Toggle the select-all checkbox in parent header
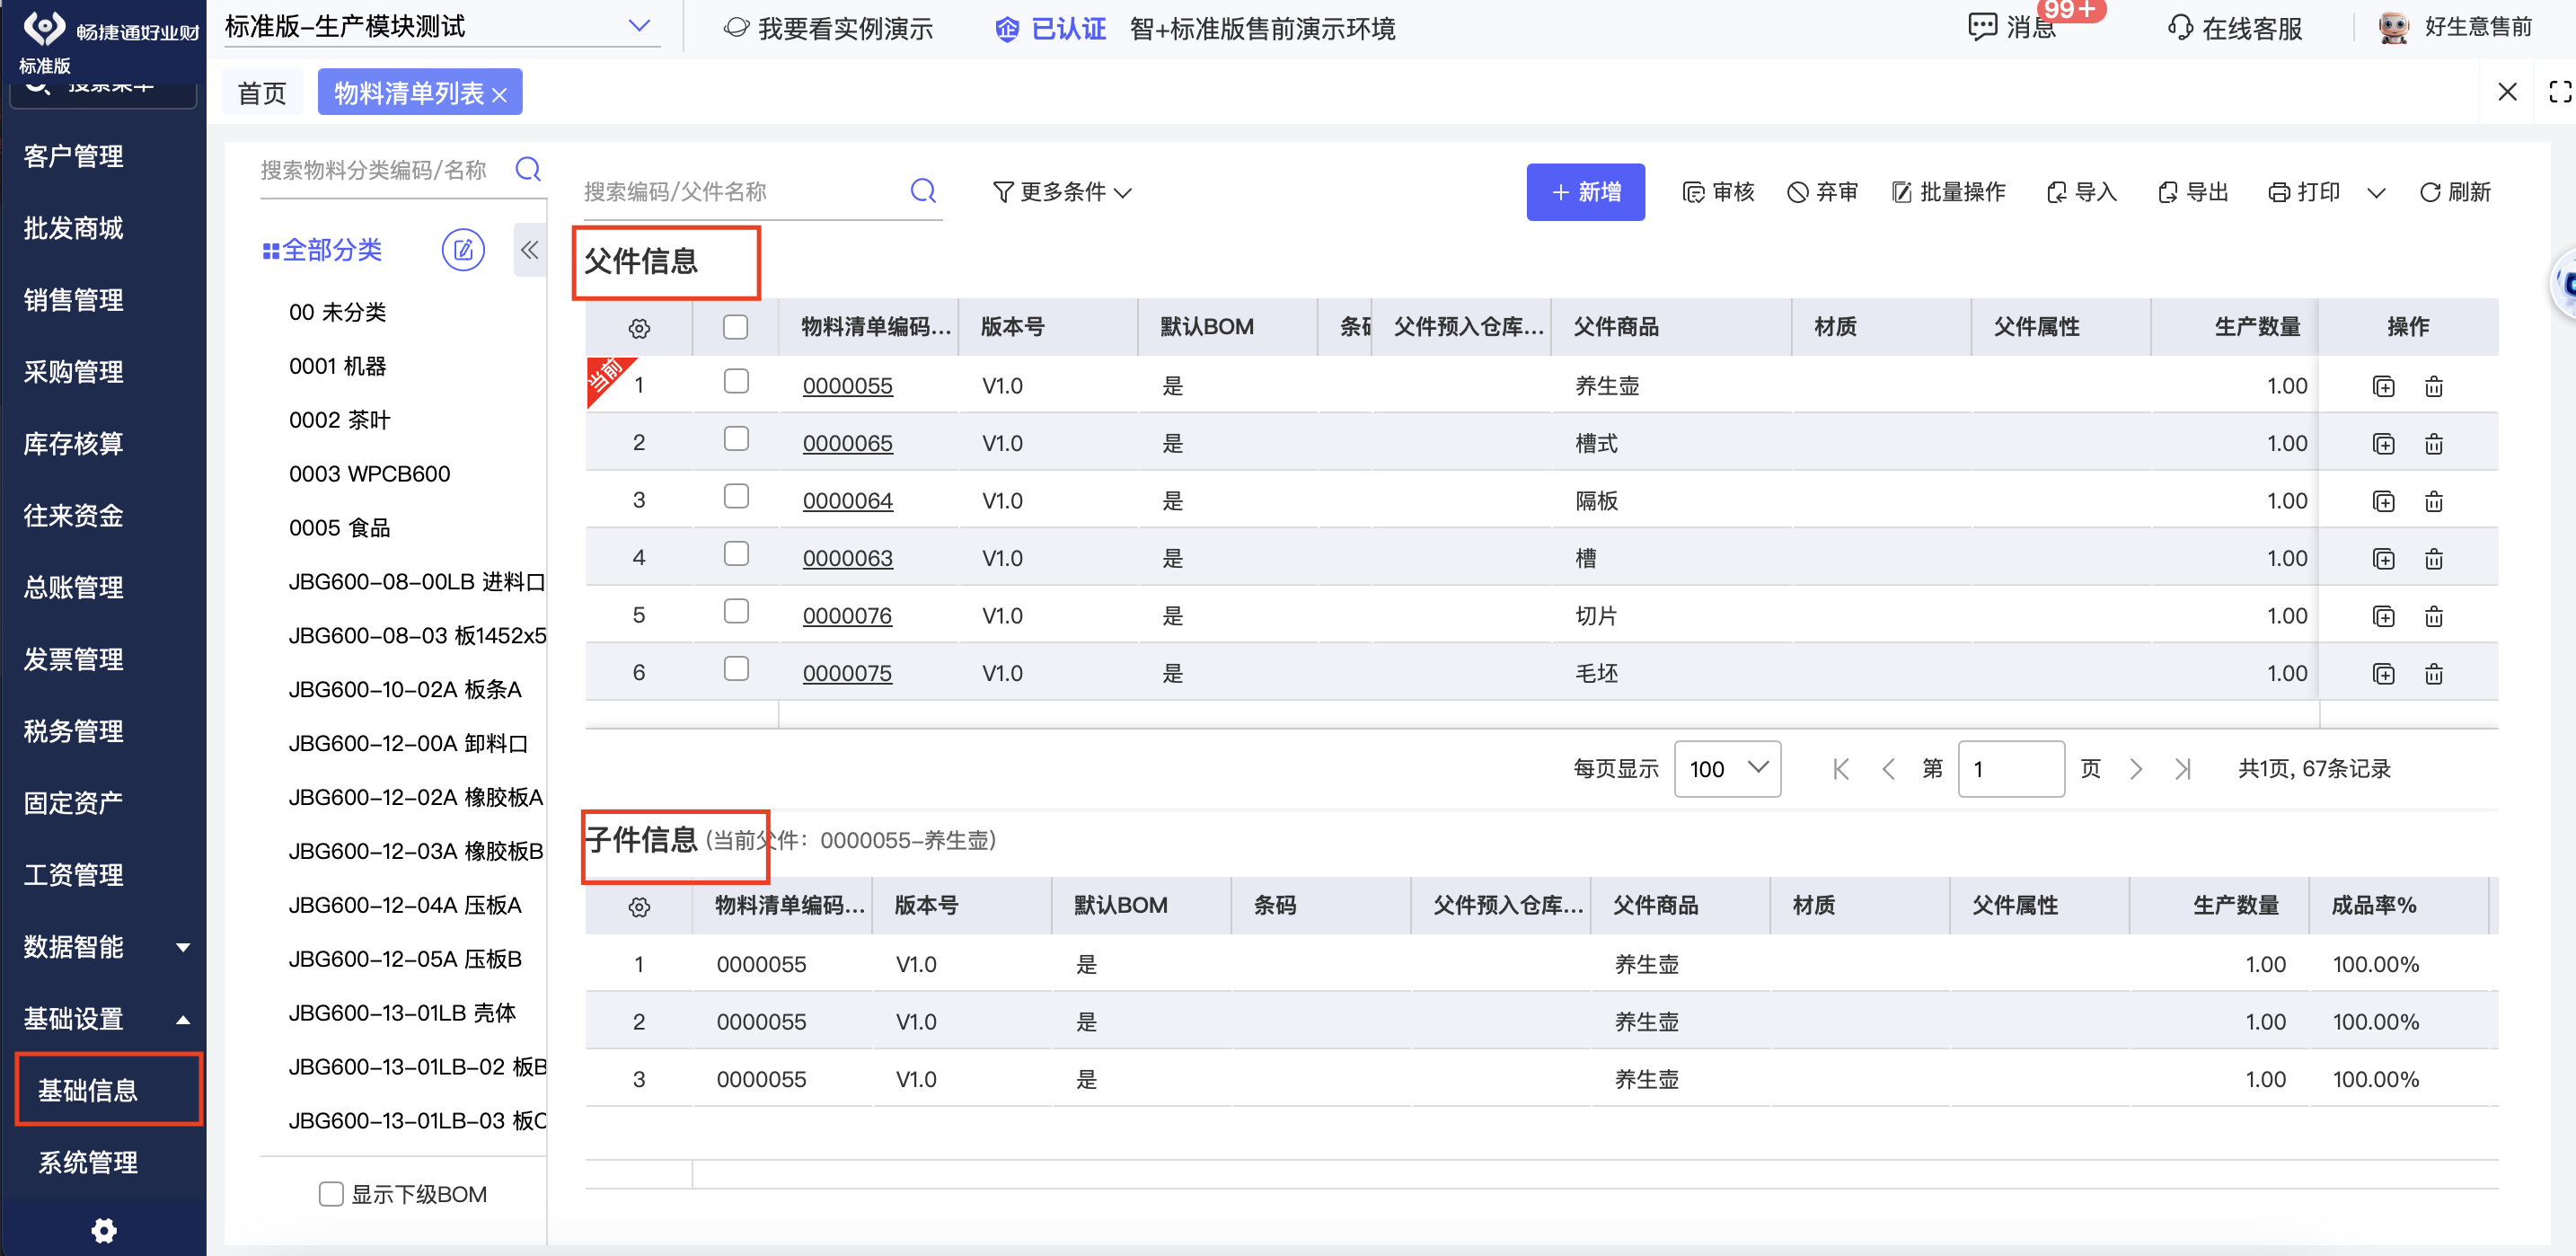 coord(735,326)
